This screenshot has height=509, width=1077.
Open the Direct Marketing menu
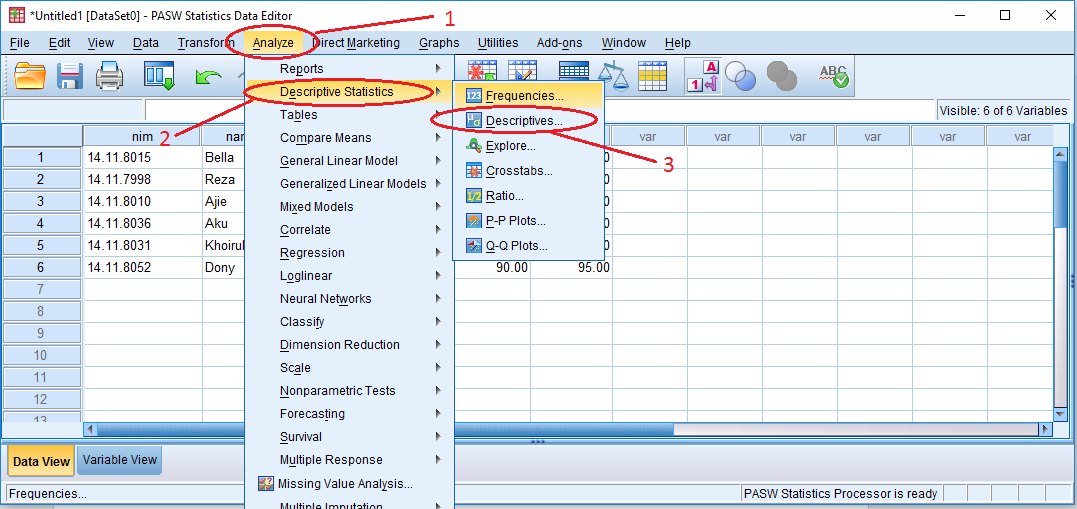click(356, 43)
